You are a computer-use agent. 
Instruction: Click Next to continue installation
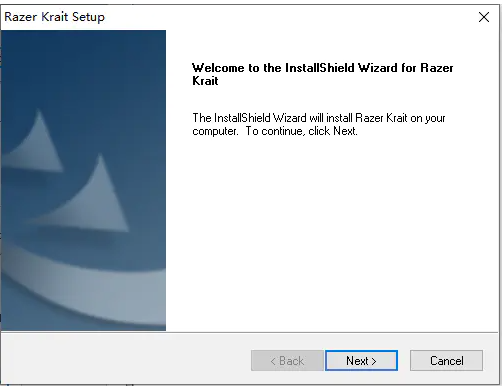(362, 360)
